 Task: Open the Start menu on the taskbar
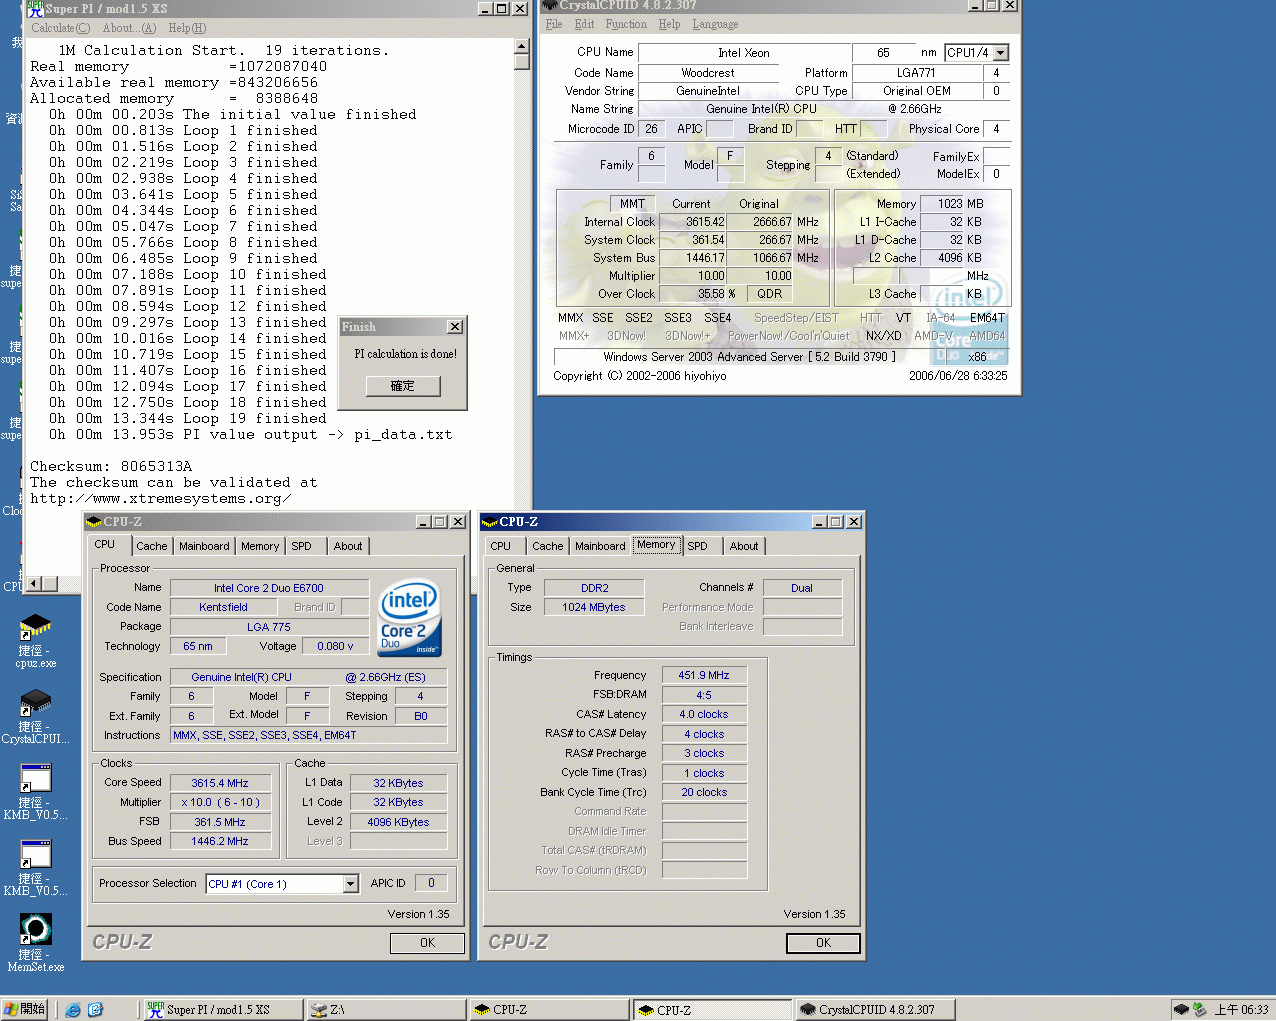(25, 1010)
